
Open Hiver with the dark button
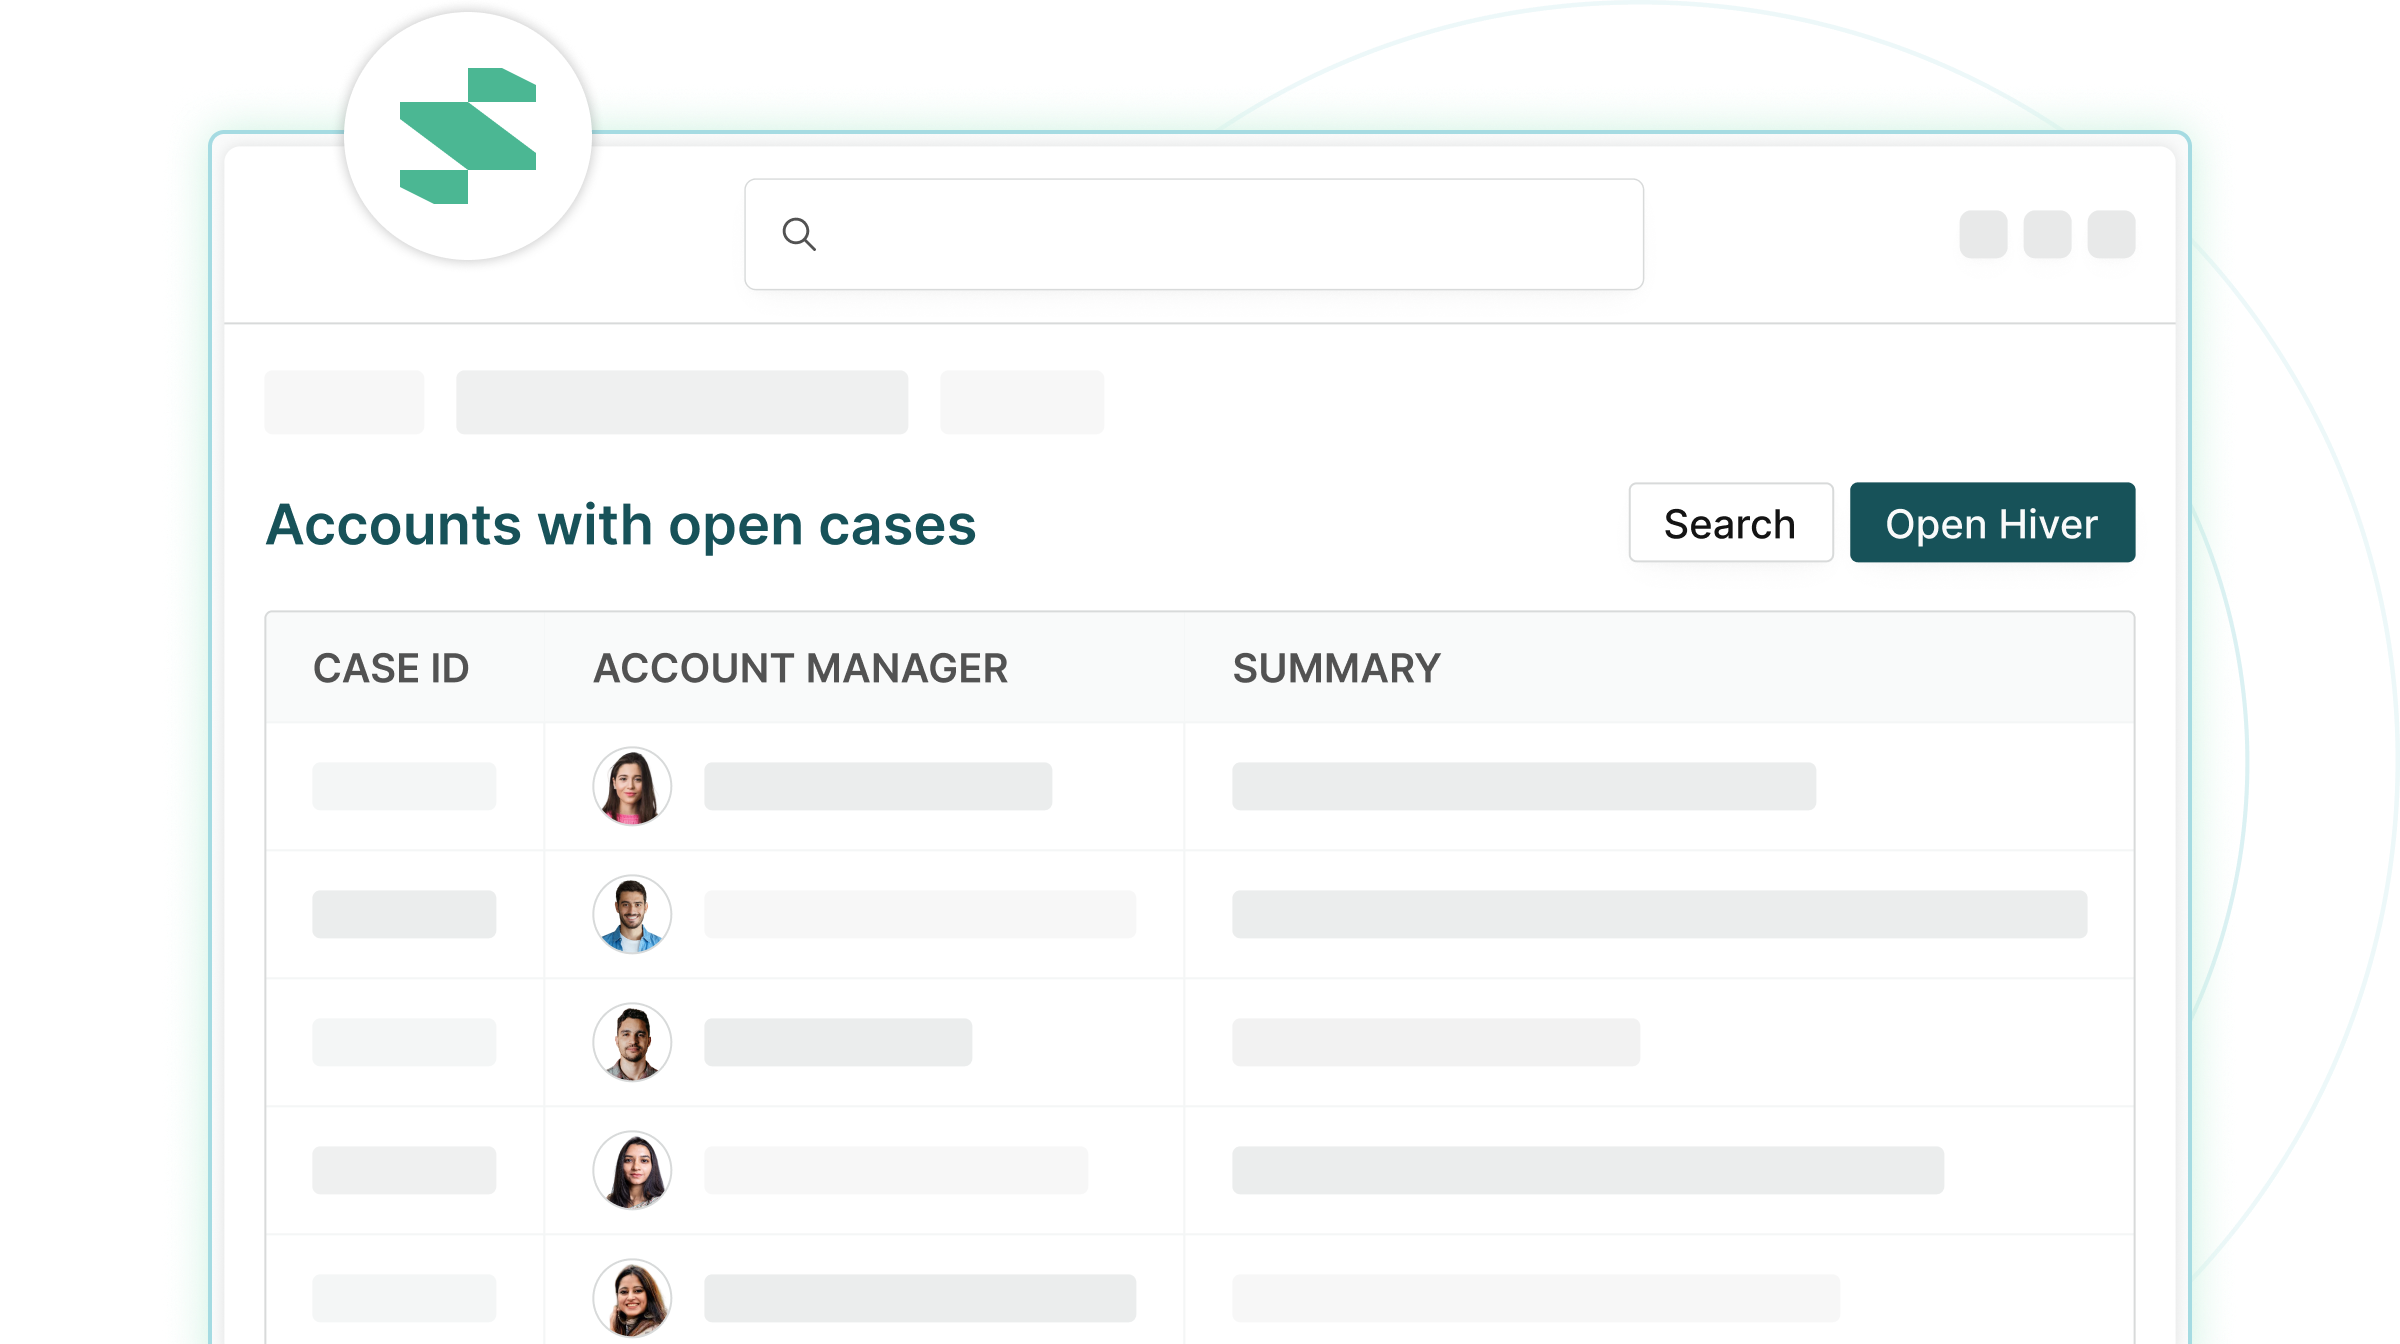[1992, 523]
